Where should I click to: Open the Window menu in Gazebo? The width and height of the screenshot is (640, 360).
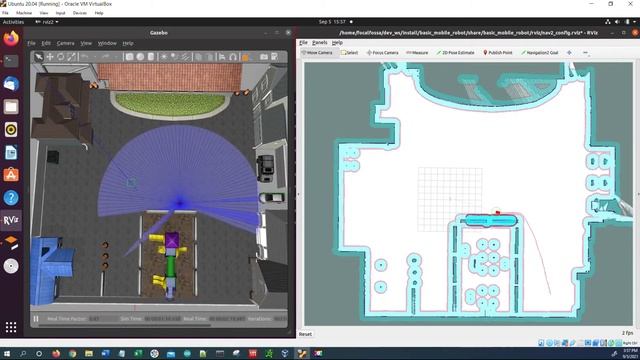pyautogui.click(x=107, y=43)
